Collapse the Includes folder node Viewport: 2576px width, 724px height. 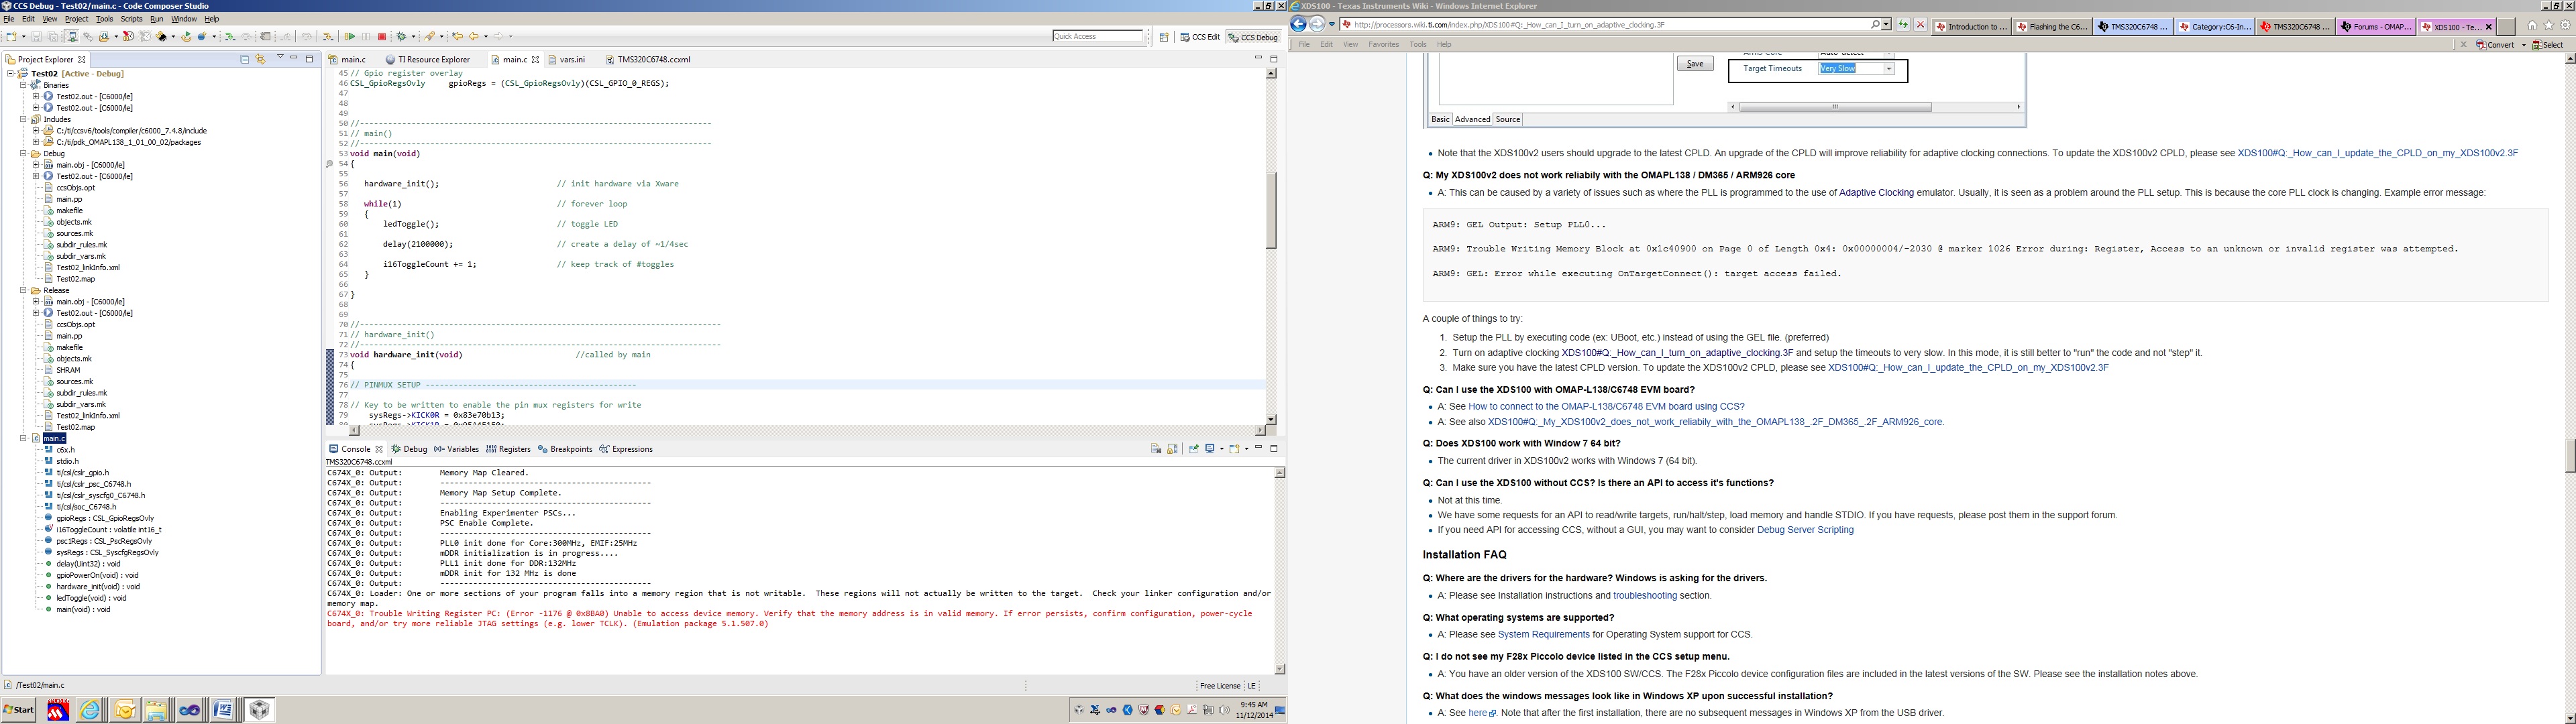point(23,119)
